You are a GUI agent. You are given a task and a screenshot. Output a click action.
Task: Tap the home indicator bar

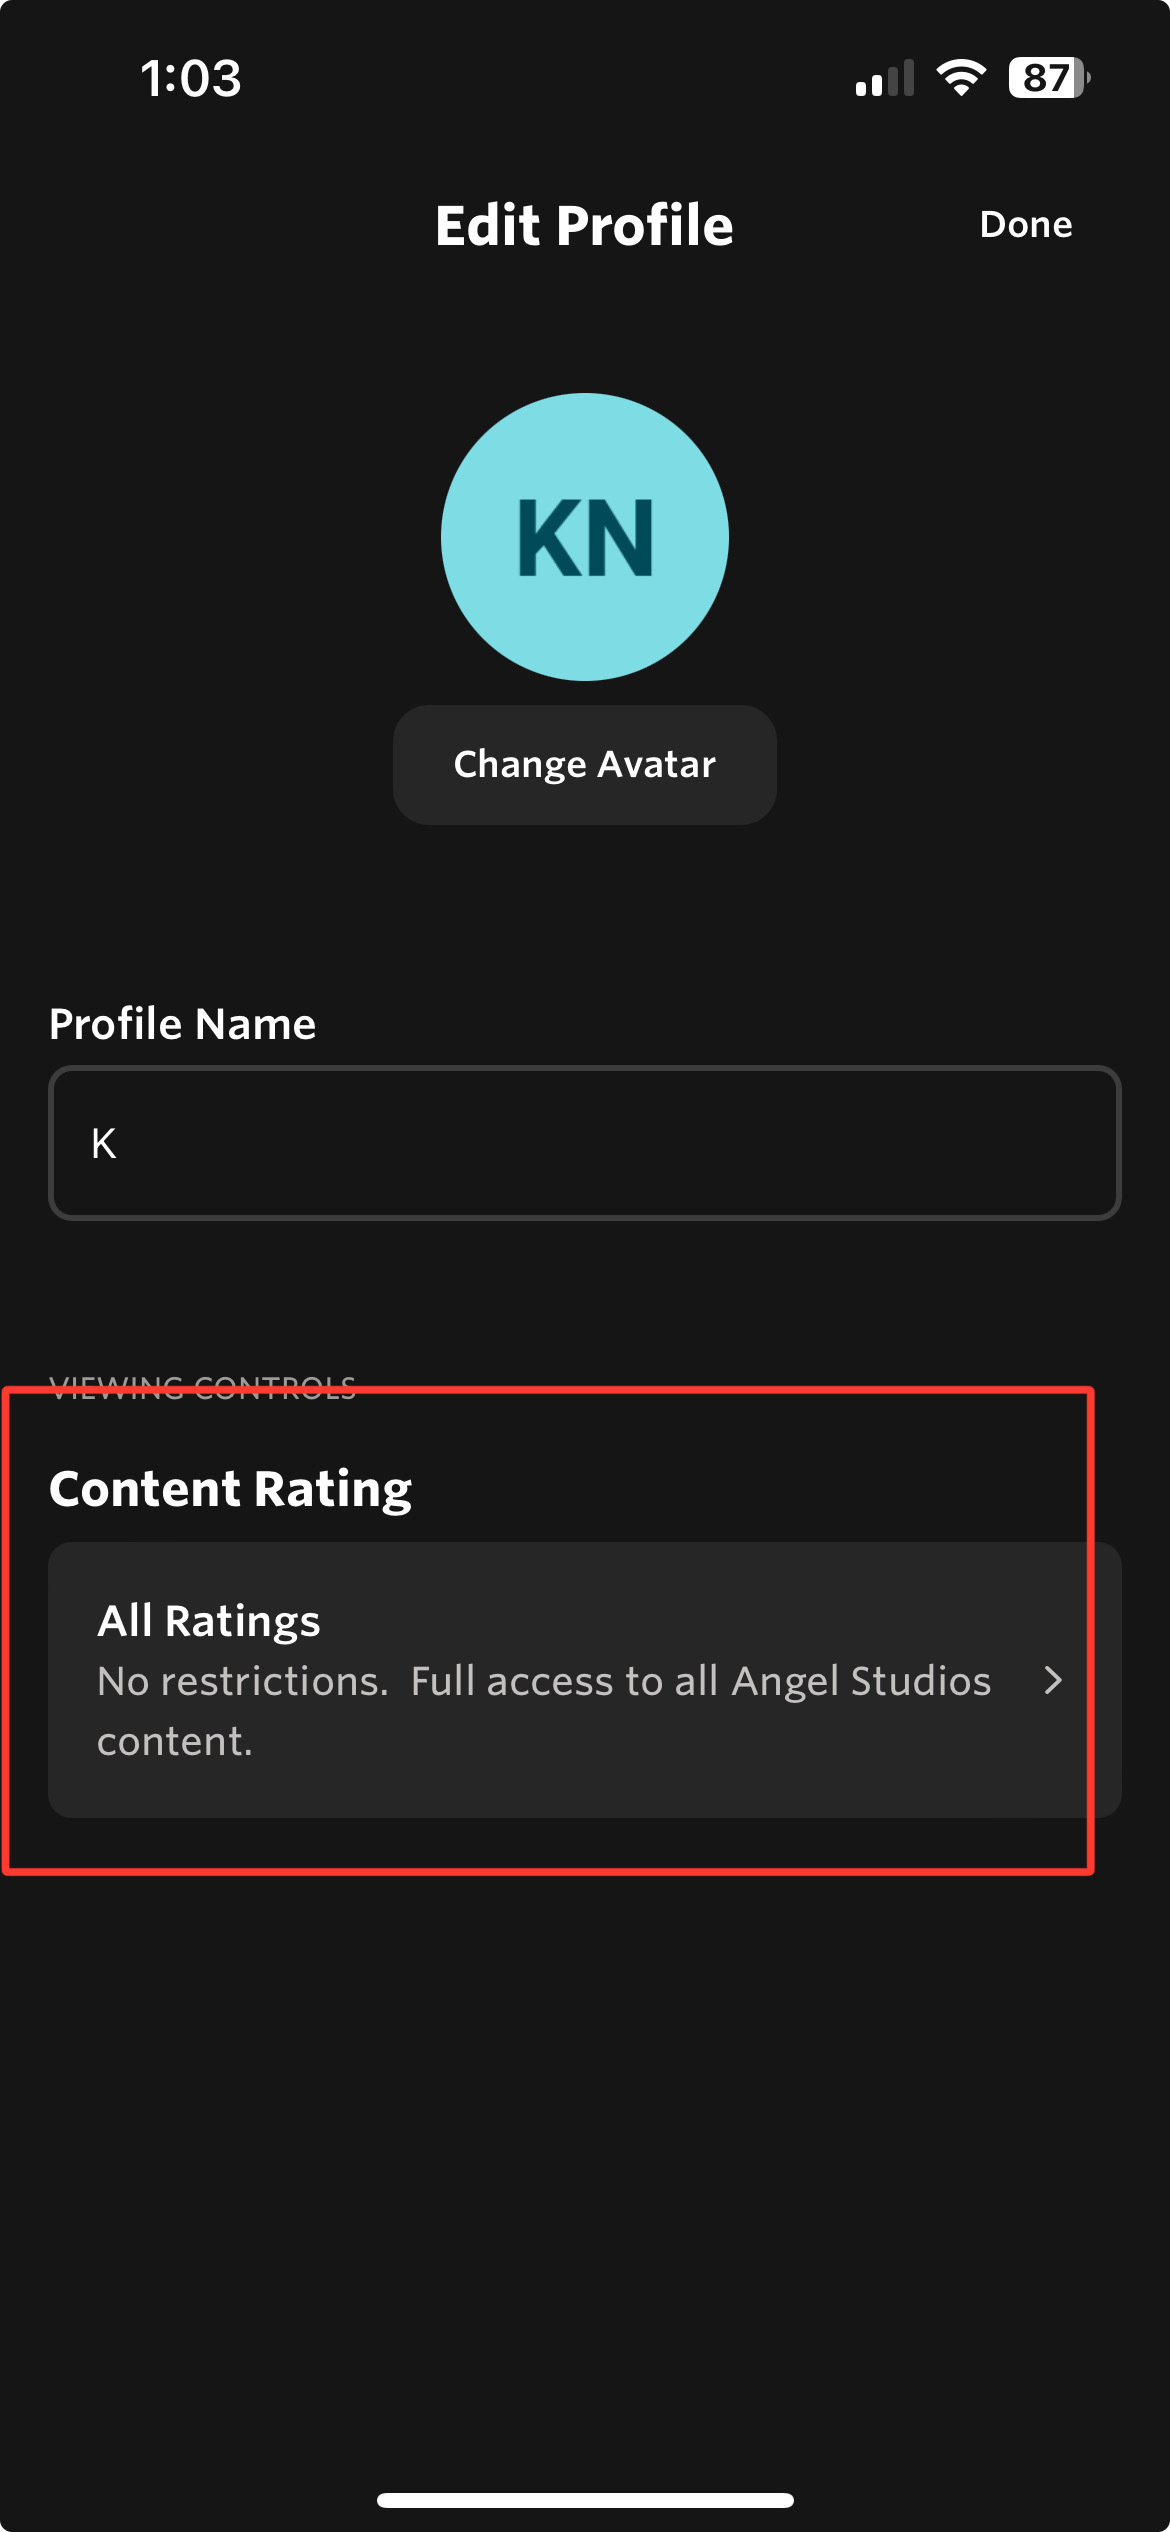pyautogui.click(x=585, y=2500)
